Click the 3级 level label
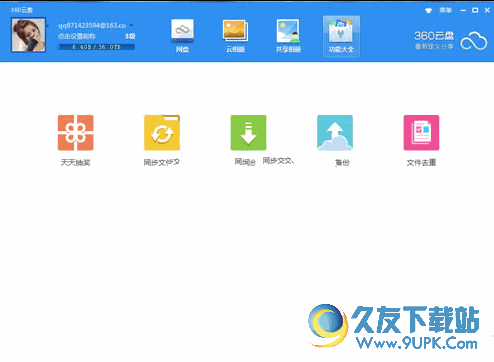The image size is (494, 362). click(x=130, y=36)
